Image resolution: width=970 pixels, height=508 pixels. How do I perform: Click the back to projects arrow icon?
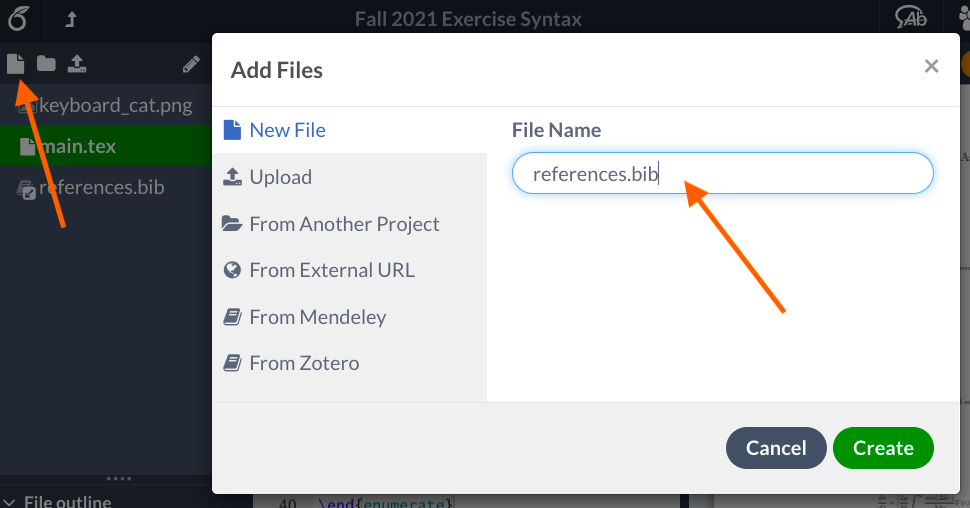click(70, 18)
